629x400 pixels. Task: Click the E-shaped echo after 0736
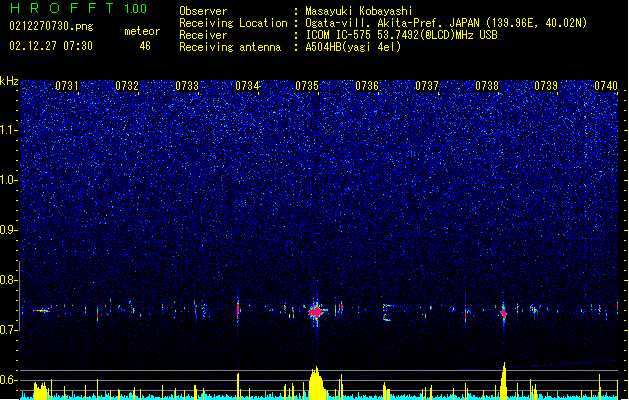point(387,313)
